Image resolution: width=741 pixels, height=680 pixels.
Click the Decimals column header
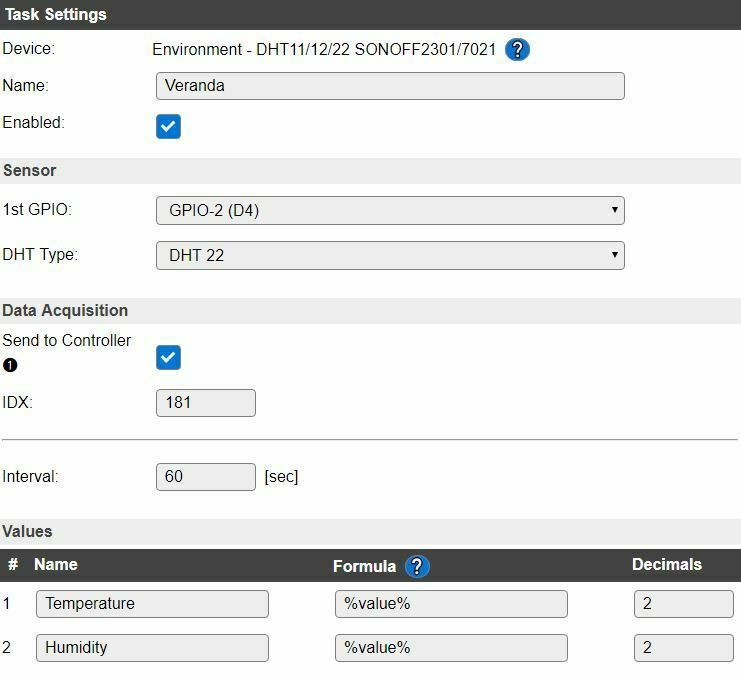click(667, 565)
